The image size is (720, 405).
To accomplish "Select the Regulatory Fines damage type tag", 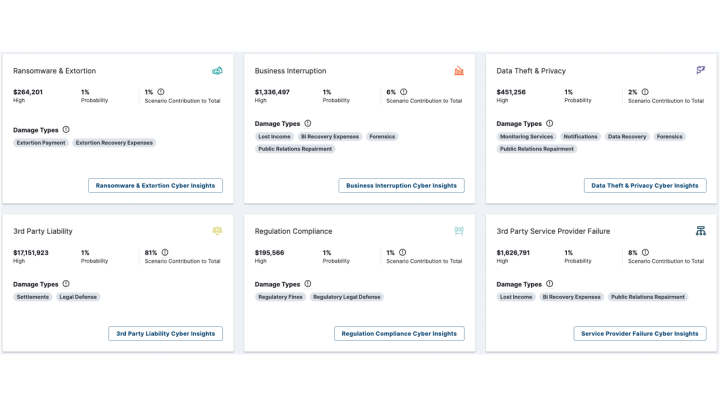I will 280,297.
